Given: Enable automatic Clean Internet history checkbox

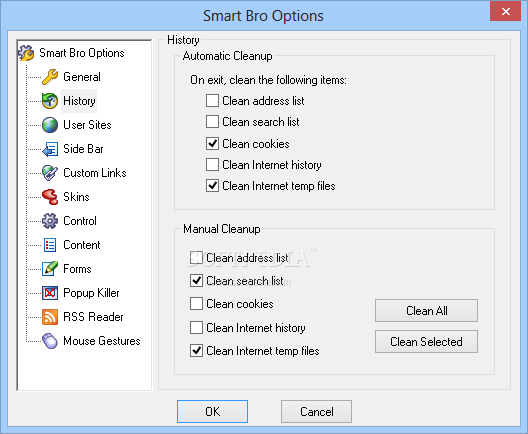Looking at the screenshot, I should click(212, 165).
